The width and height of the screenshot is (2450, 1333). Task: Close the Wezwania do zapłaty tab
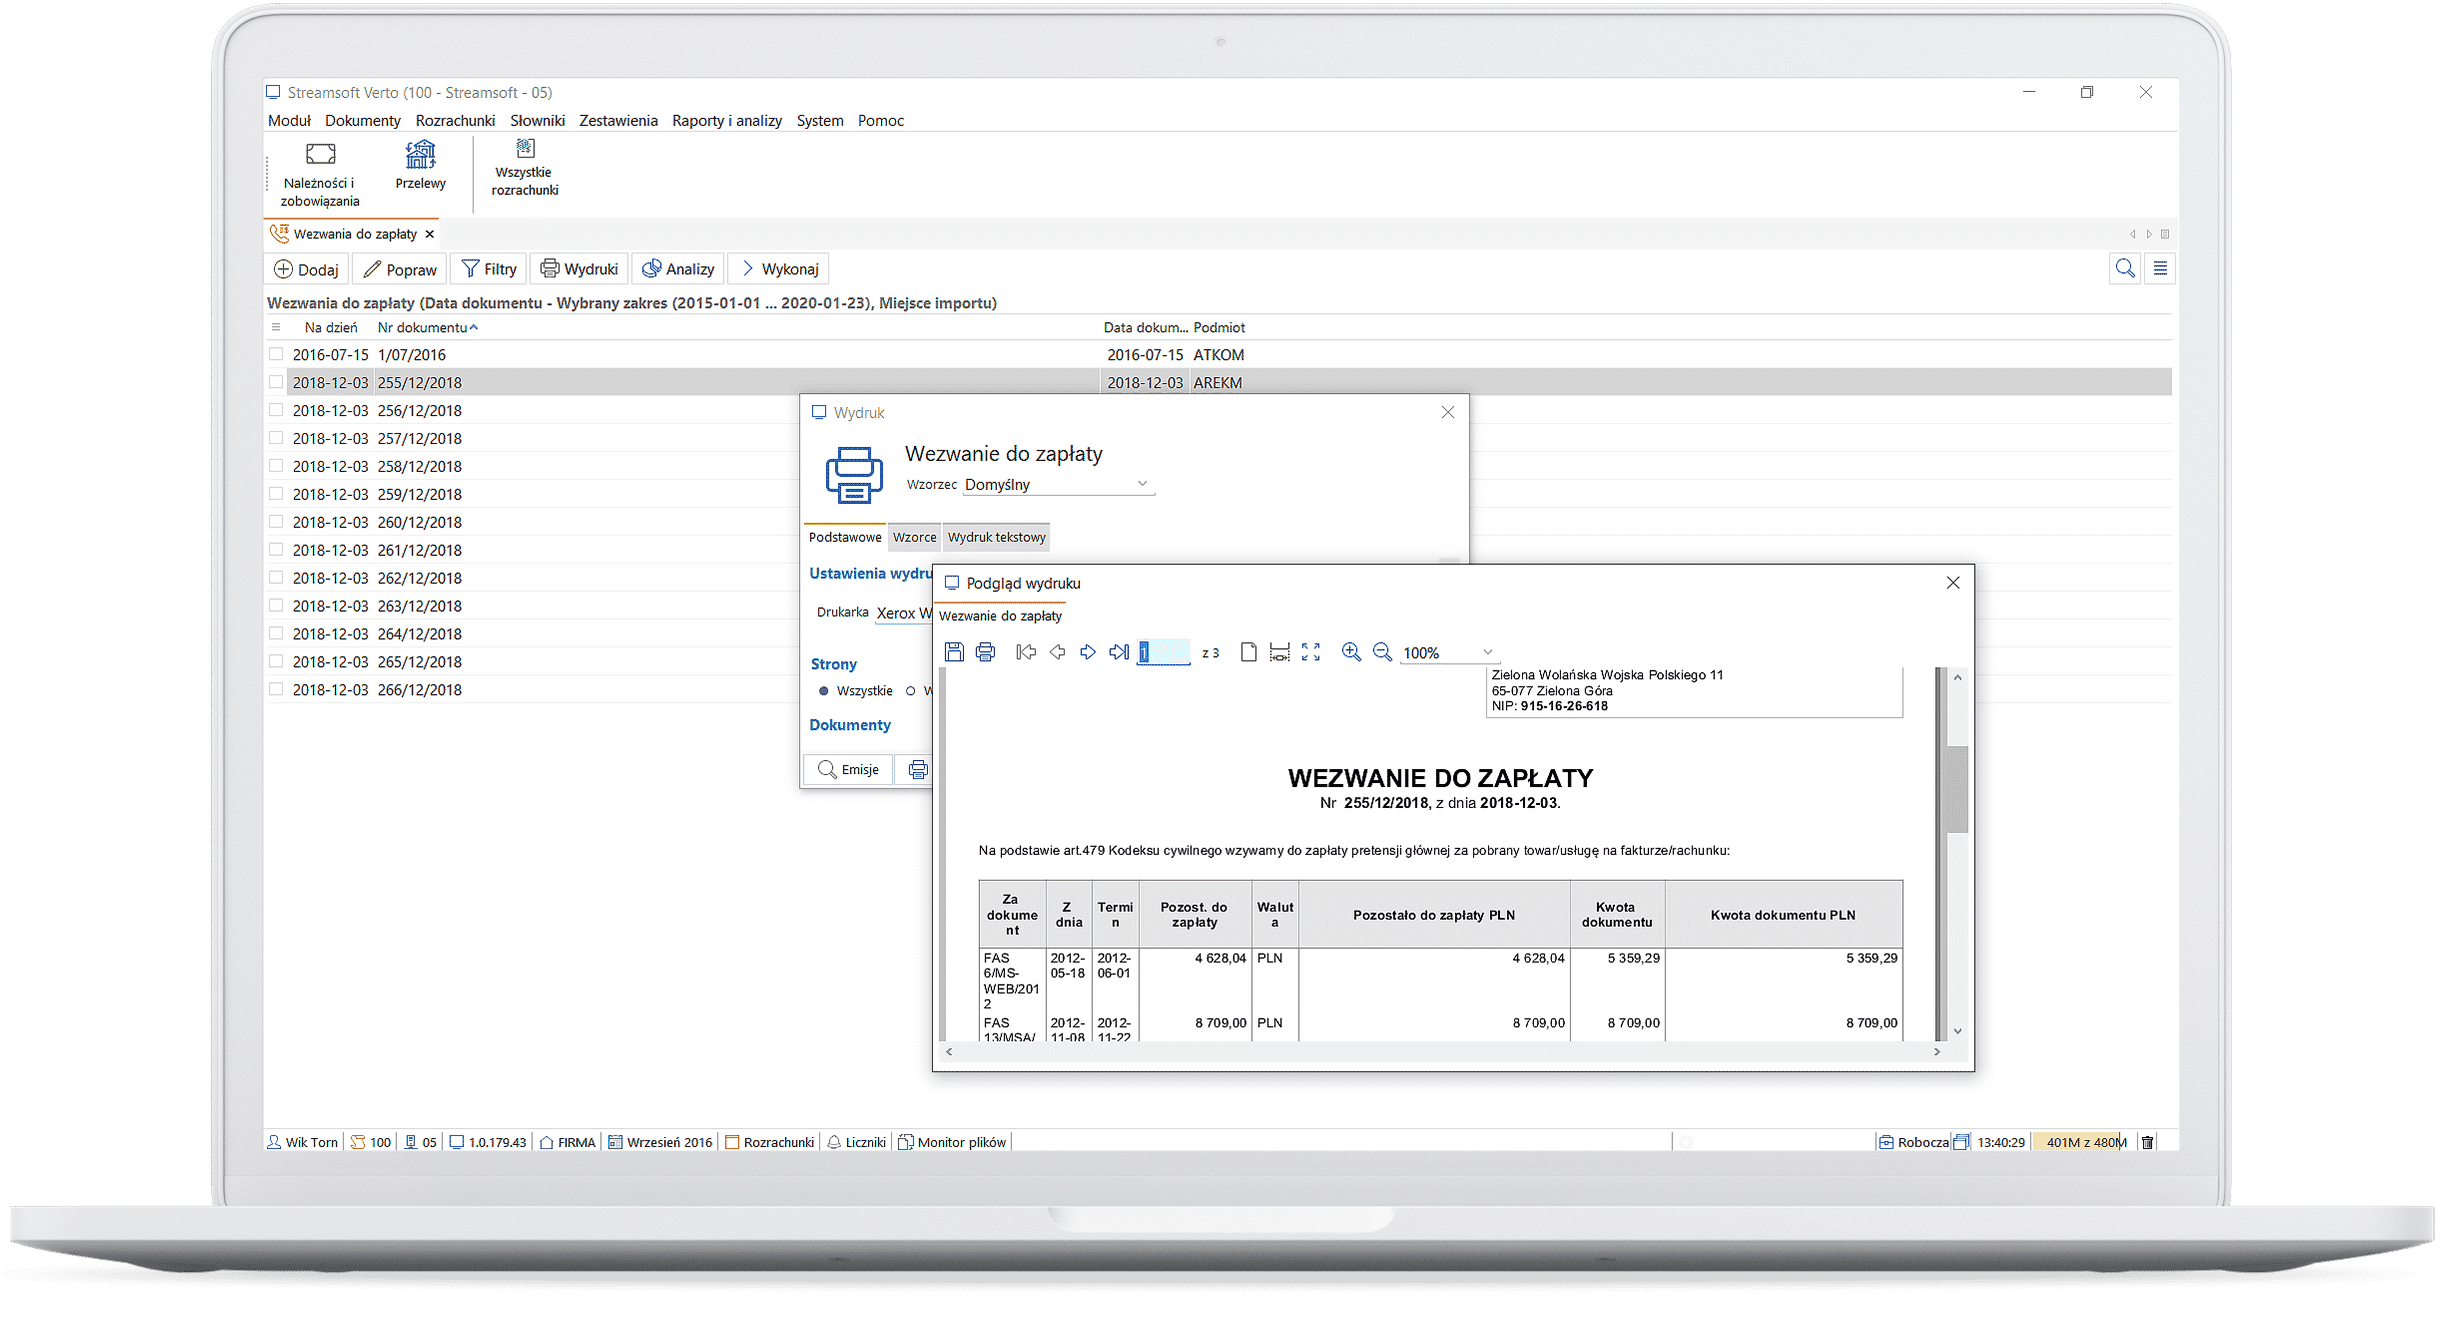tap(430, 234)
